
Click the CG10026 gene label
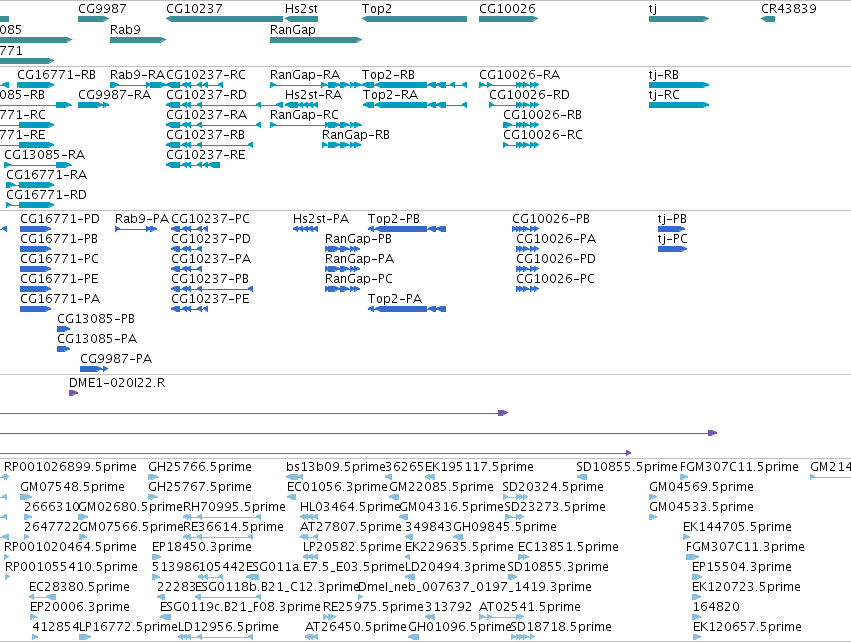(507, 9)
